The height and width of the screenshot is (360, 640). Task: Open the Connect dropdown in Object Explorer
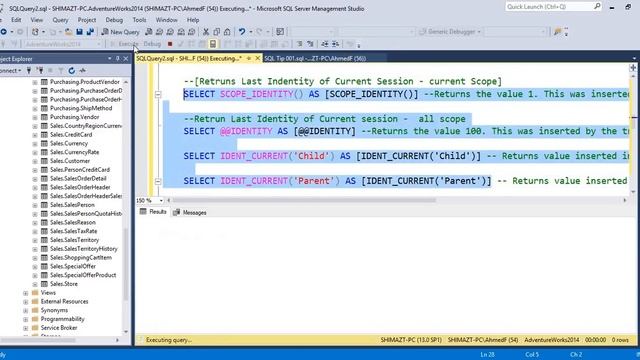[11, 71]
